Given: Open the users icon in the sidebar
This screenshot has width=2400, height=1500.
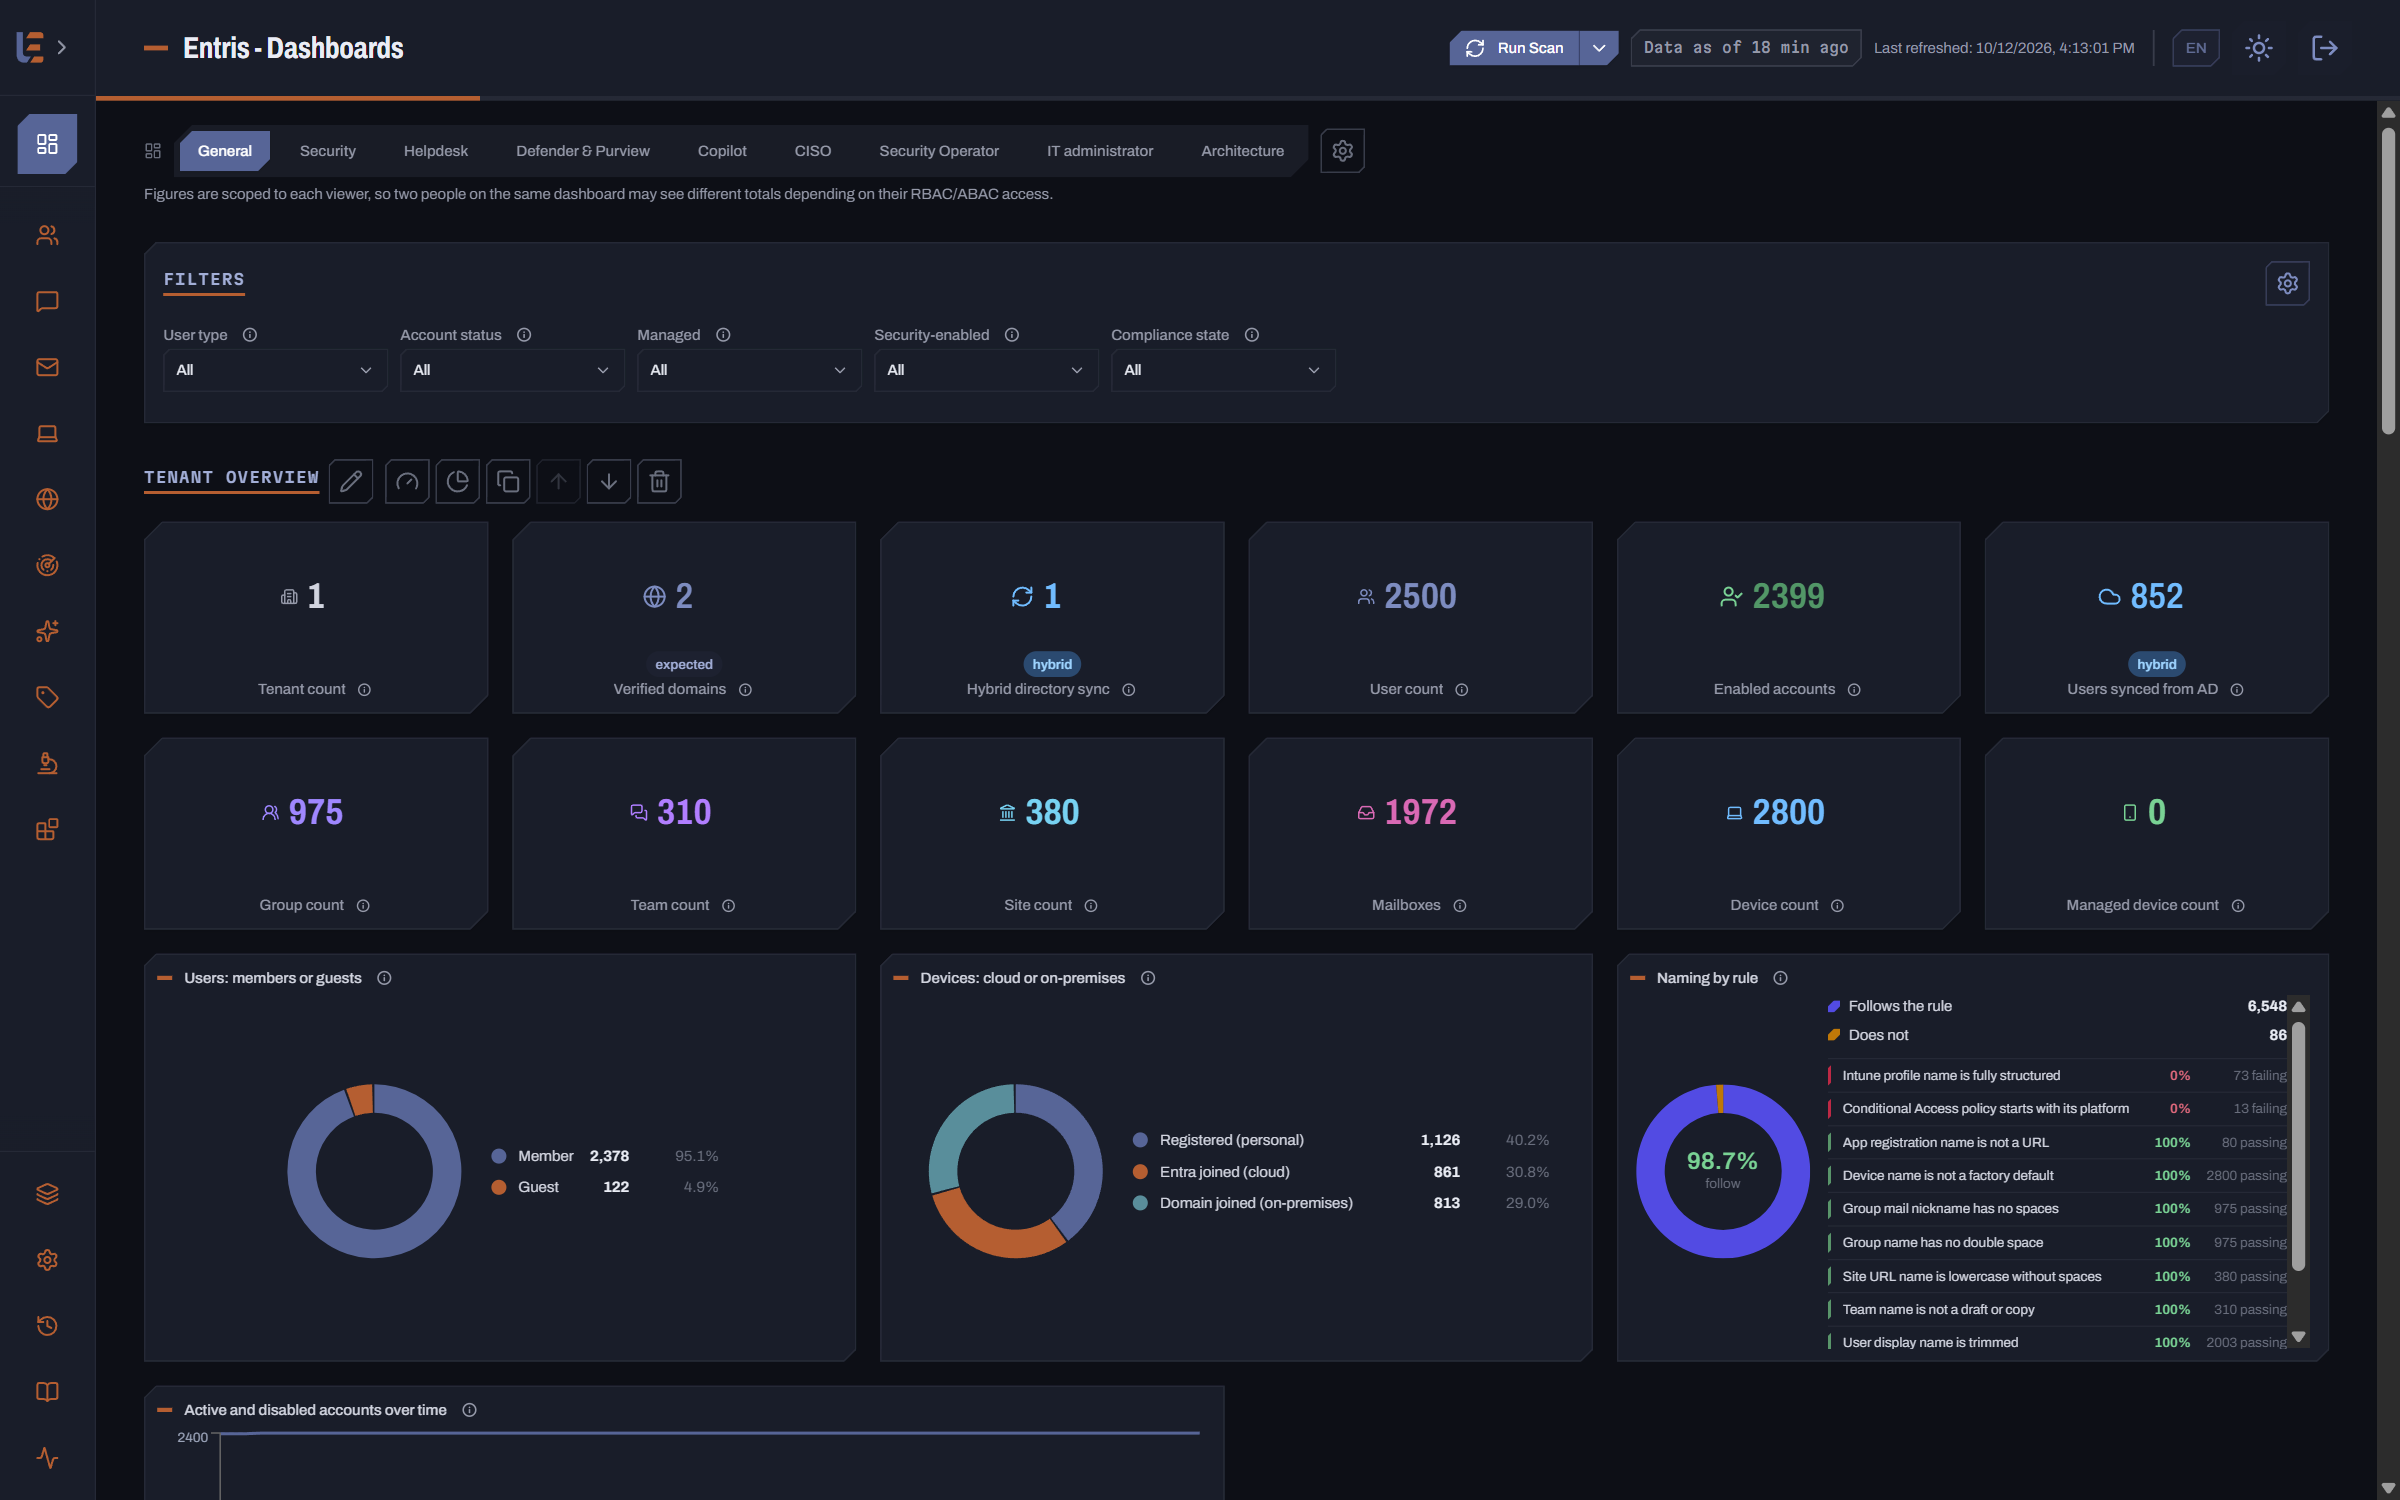Looking at the screenshot, I should [x=47, y=235].
